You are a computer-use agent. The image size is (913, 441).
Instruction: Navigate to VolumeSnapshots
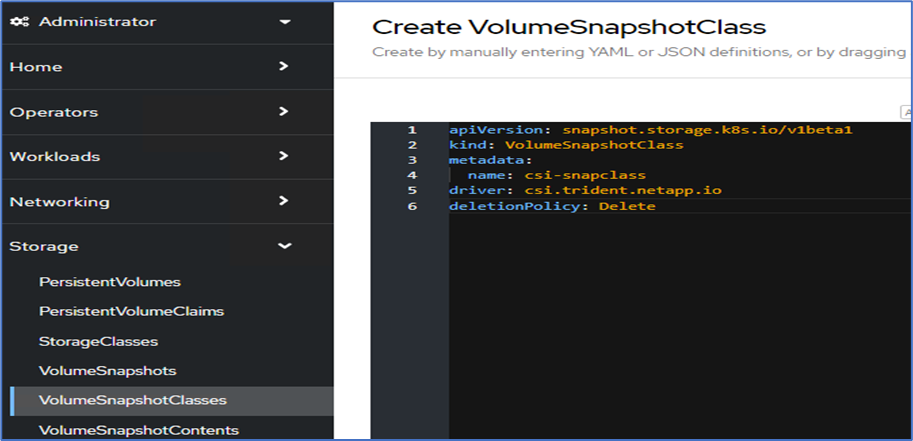tap(107, 371)
